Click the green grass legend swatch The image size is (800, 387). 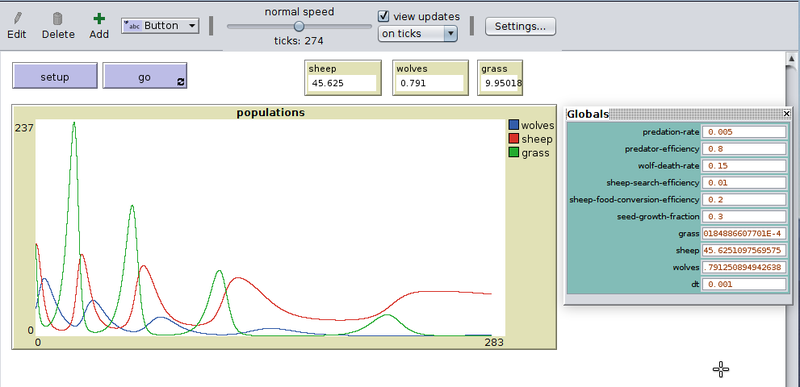tap(514, 152)
